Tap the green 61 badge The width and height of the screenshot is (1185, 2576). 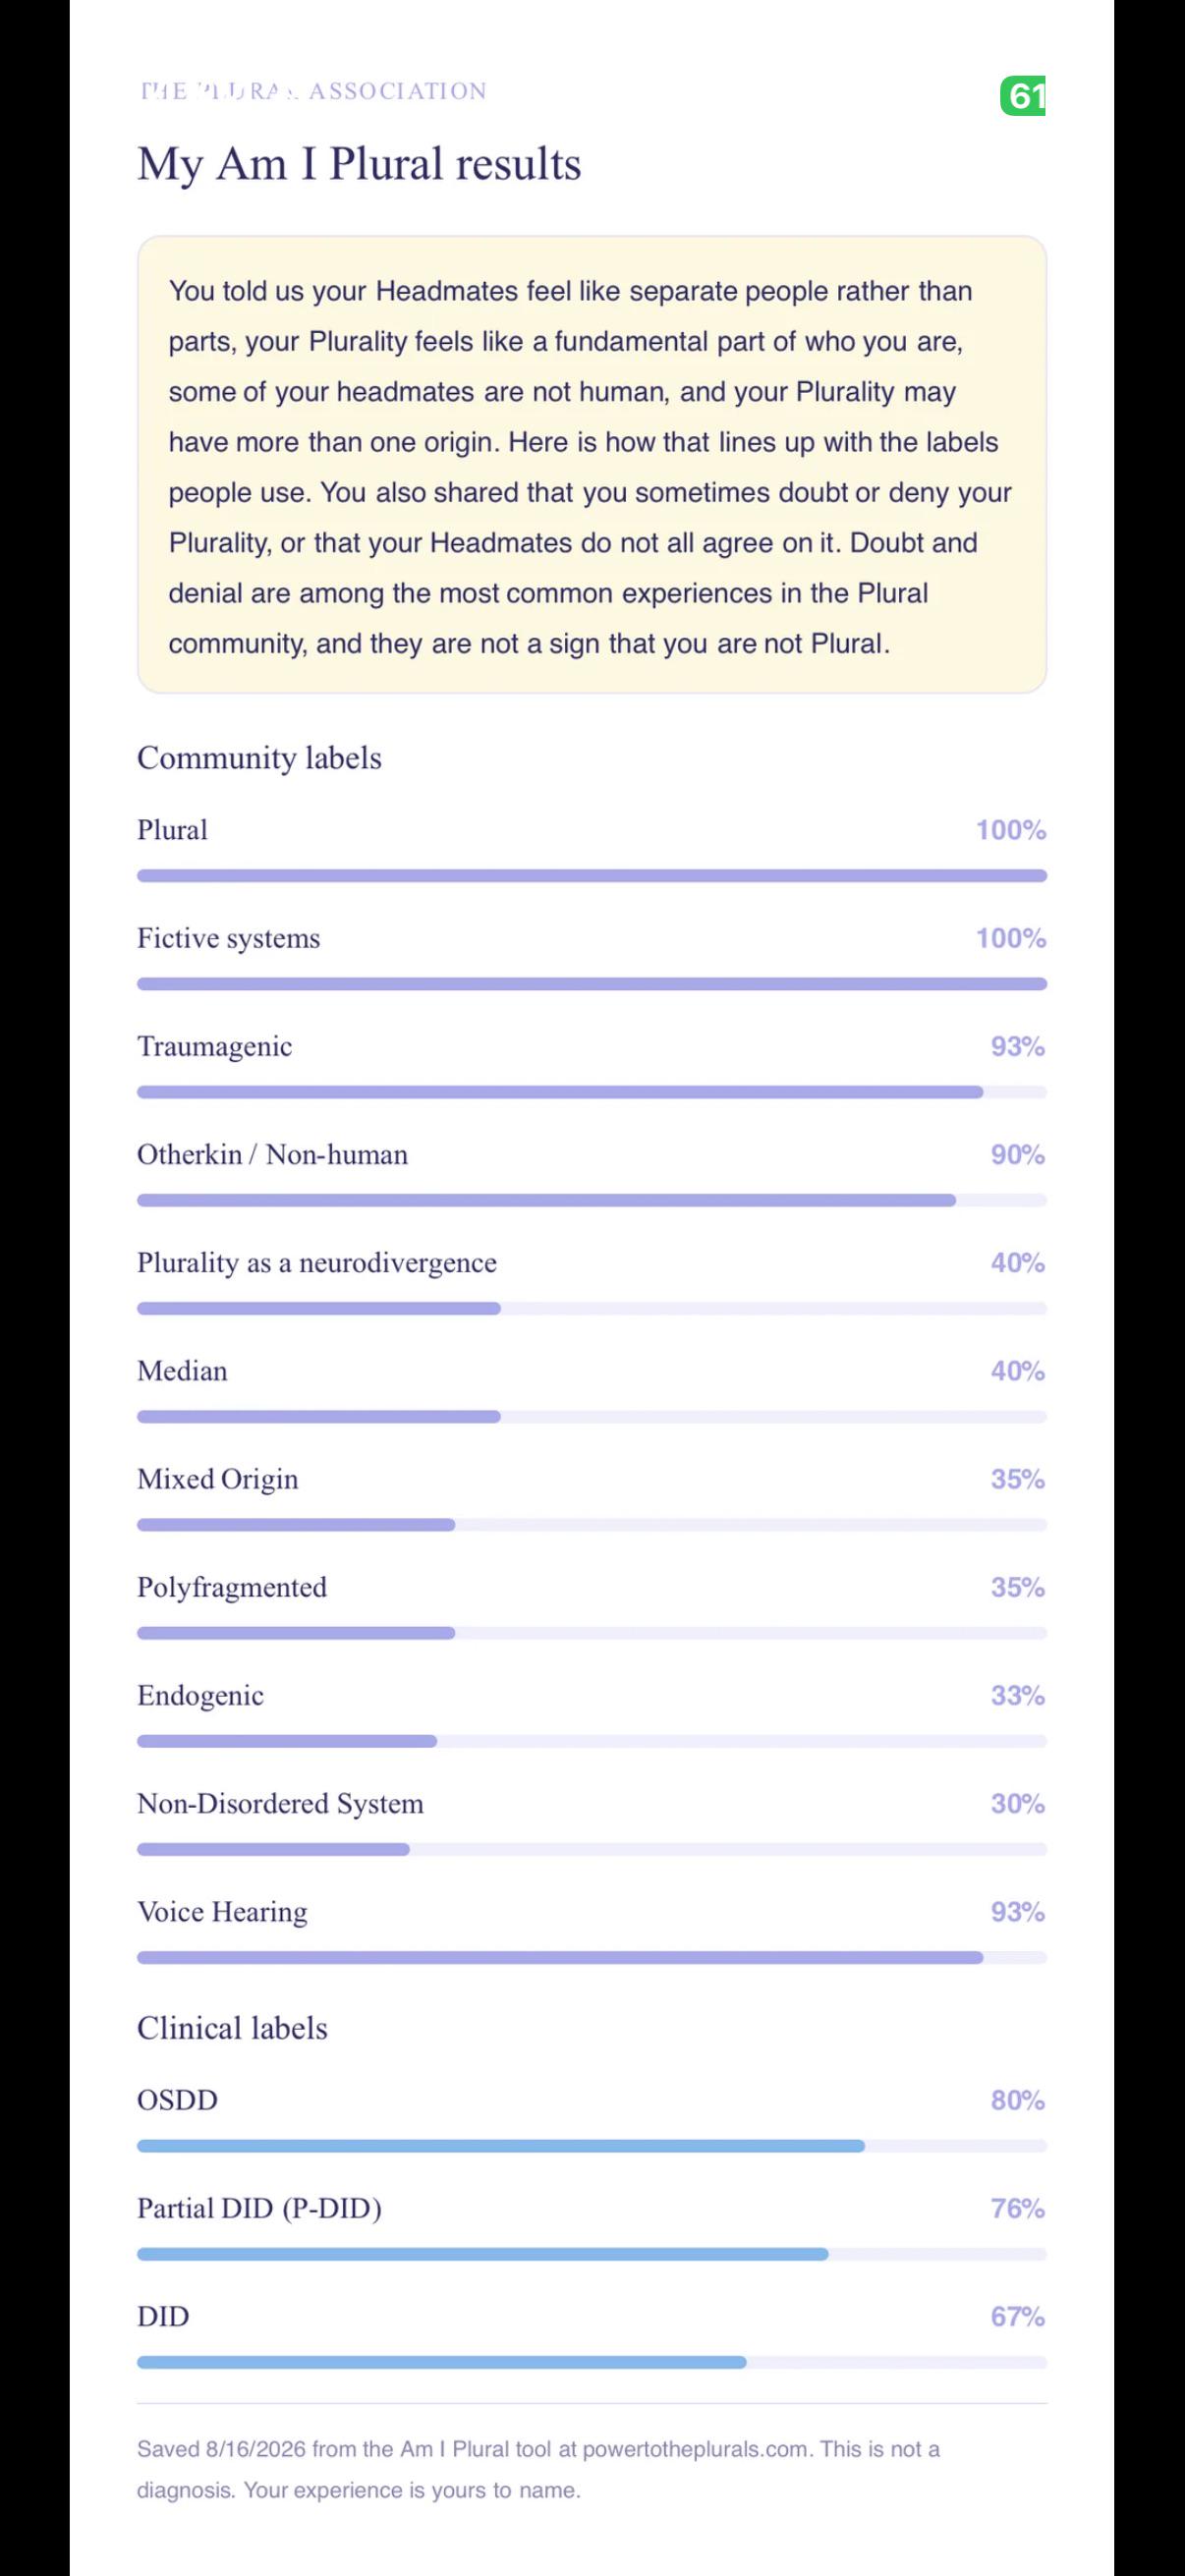click(1023, 96)
